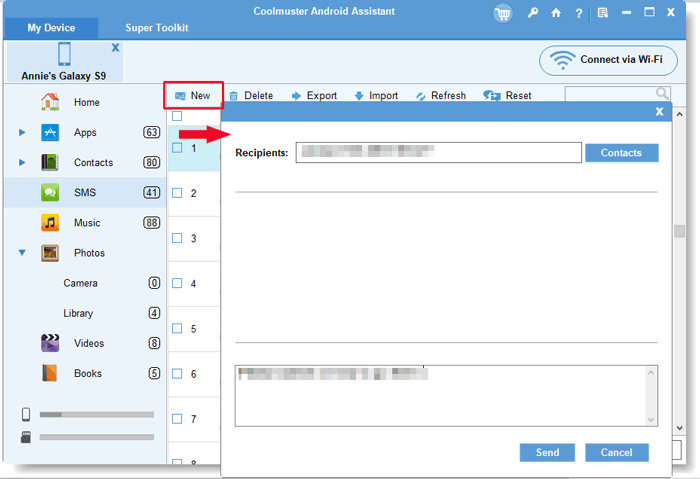Check the box for message row 4
This screenshot has width=700, height=479.
click(177, 283)
